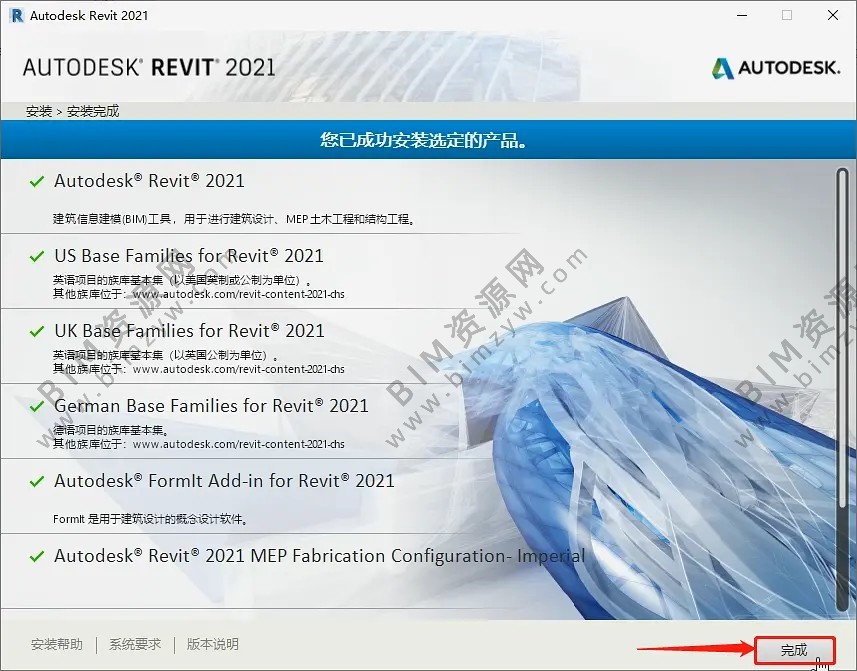Image resolution: width=857 pixels, height=671 pixels.
Task: Open the 系统要求 link
Action: click(135, 644)
